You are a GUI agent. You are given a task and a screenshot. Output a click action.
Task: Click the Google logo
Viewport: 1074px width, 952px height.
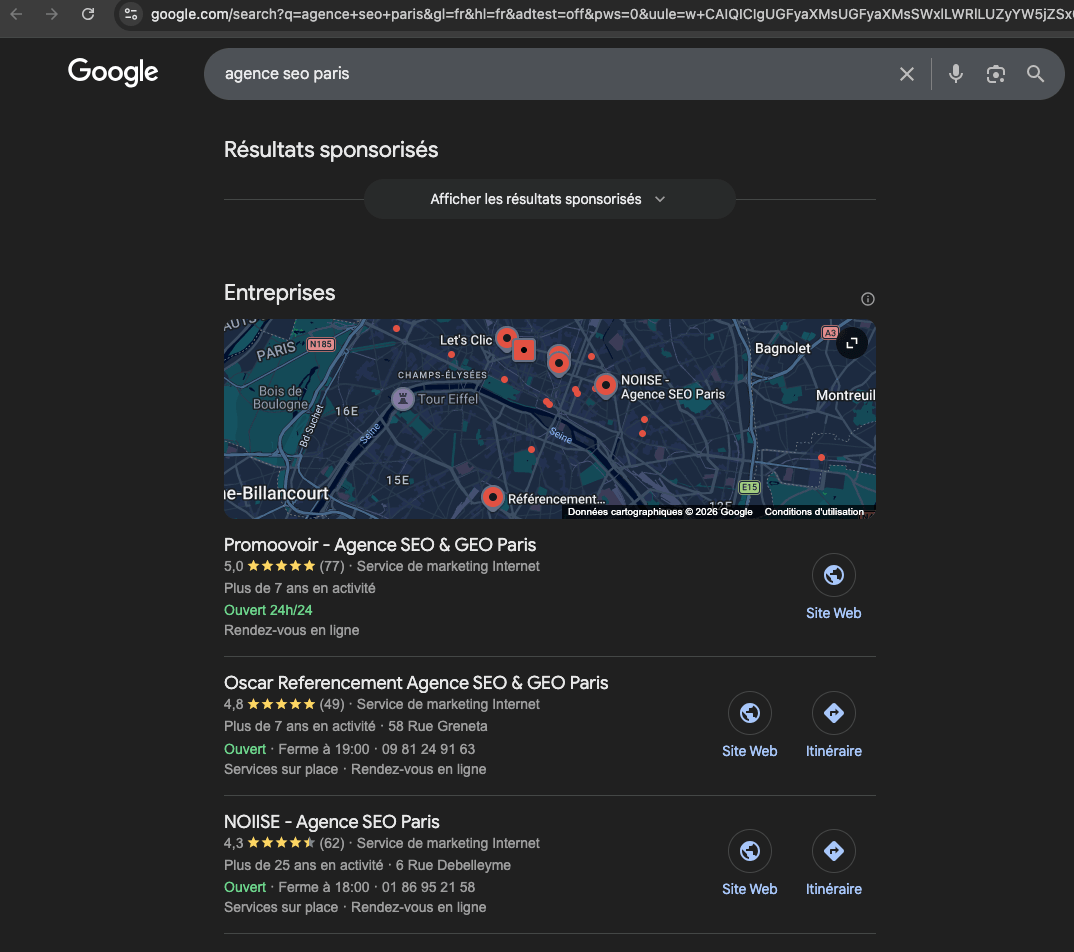point(113,72)
